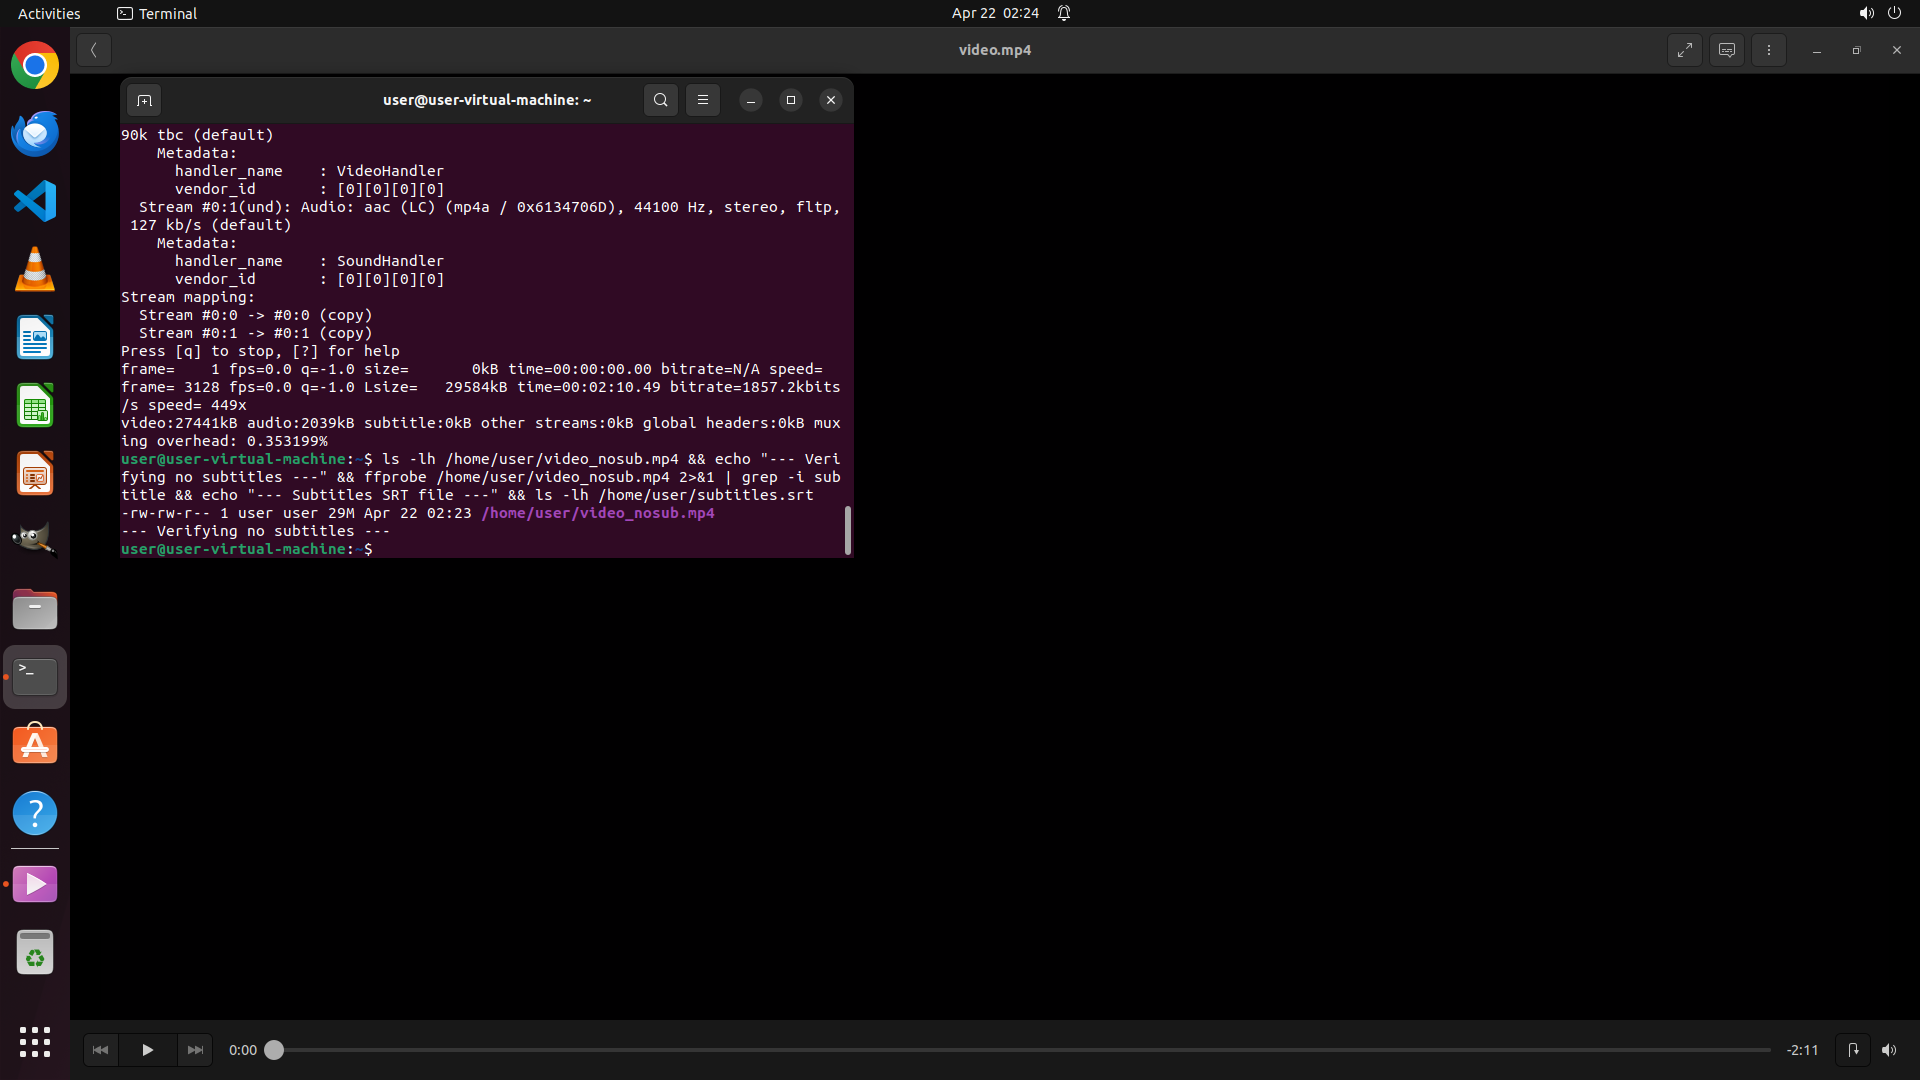1920x1080 pixels.
Task: Play the video
Action: [147, 1050]
